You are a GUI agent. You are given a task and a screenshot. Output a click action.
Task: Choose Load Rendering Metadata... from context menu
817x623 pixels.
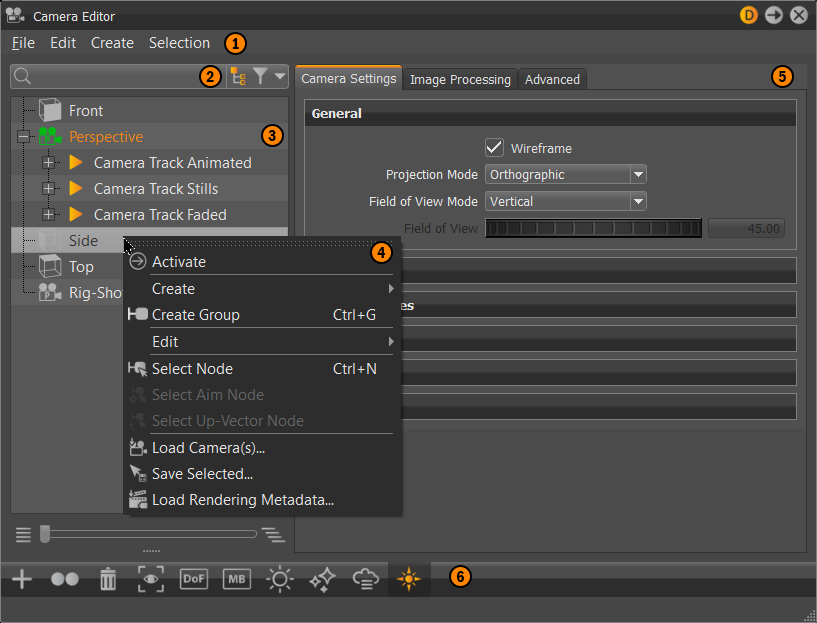tap(262, 500)
